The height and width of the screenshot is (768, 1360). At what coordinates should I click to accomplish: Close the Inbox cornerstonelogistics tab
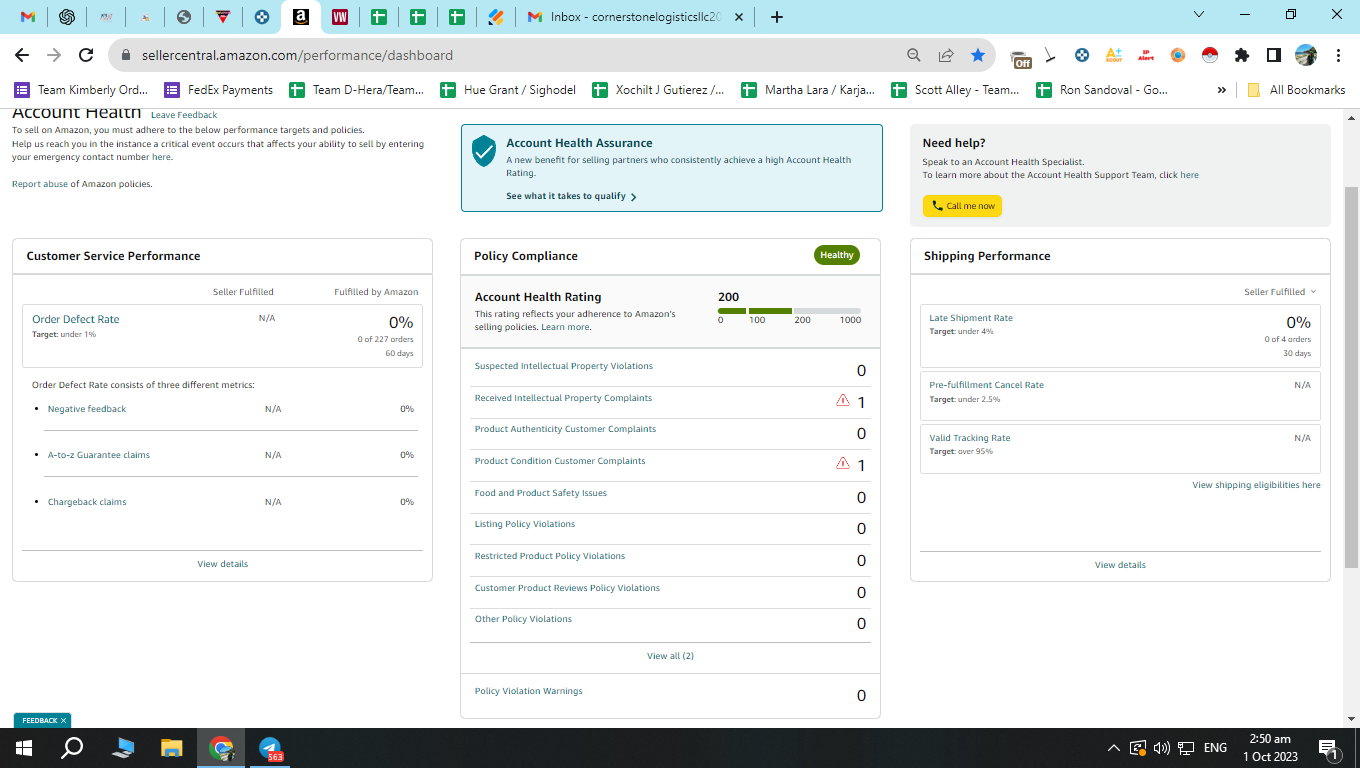click(737, 17)
